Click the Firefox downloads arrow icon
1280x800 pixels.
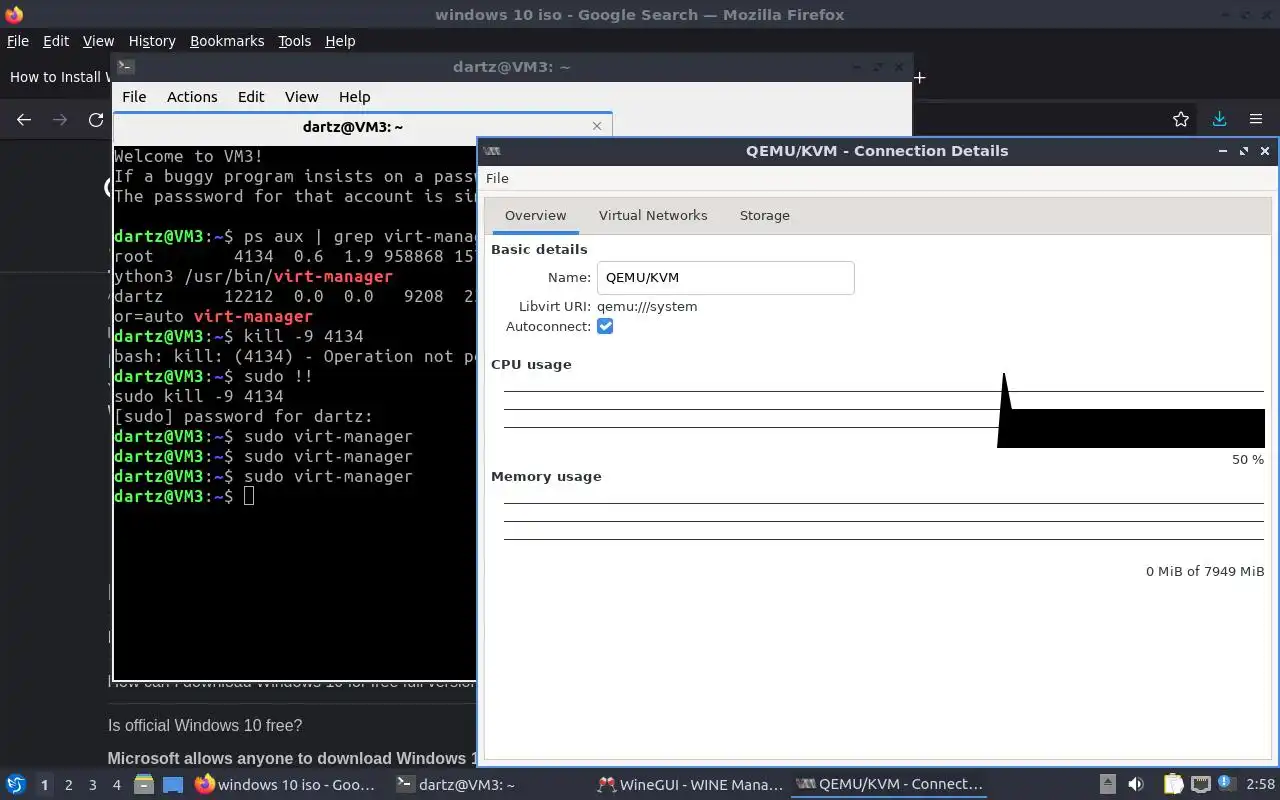(x=1219, y=119)
